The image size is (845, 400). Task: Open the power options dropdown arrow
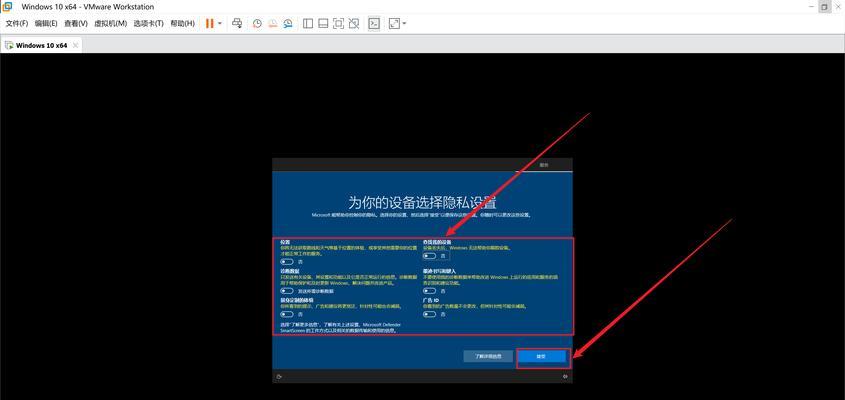tap(220, 24)
